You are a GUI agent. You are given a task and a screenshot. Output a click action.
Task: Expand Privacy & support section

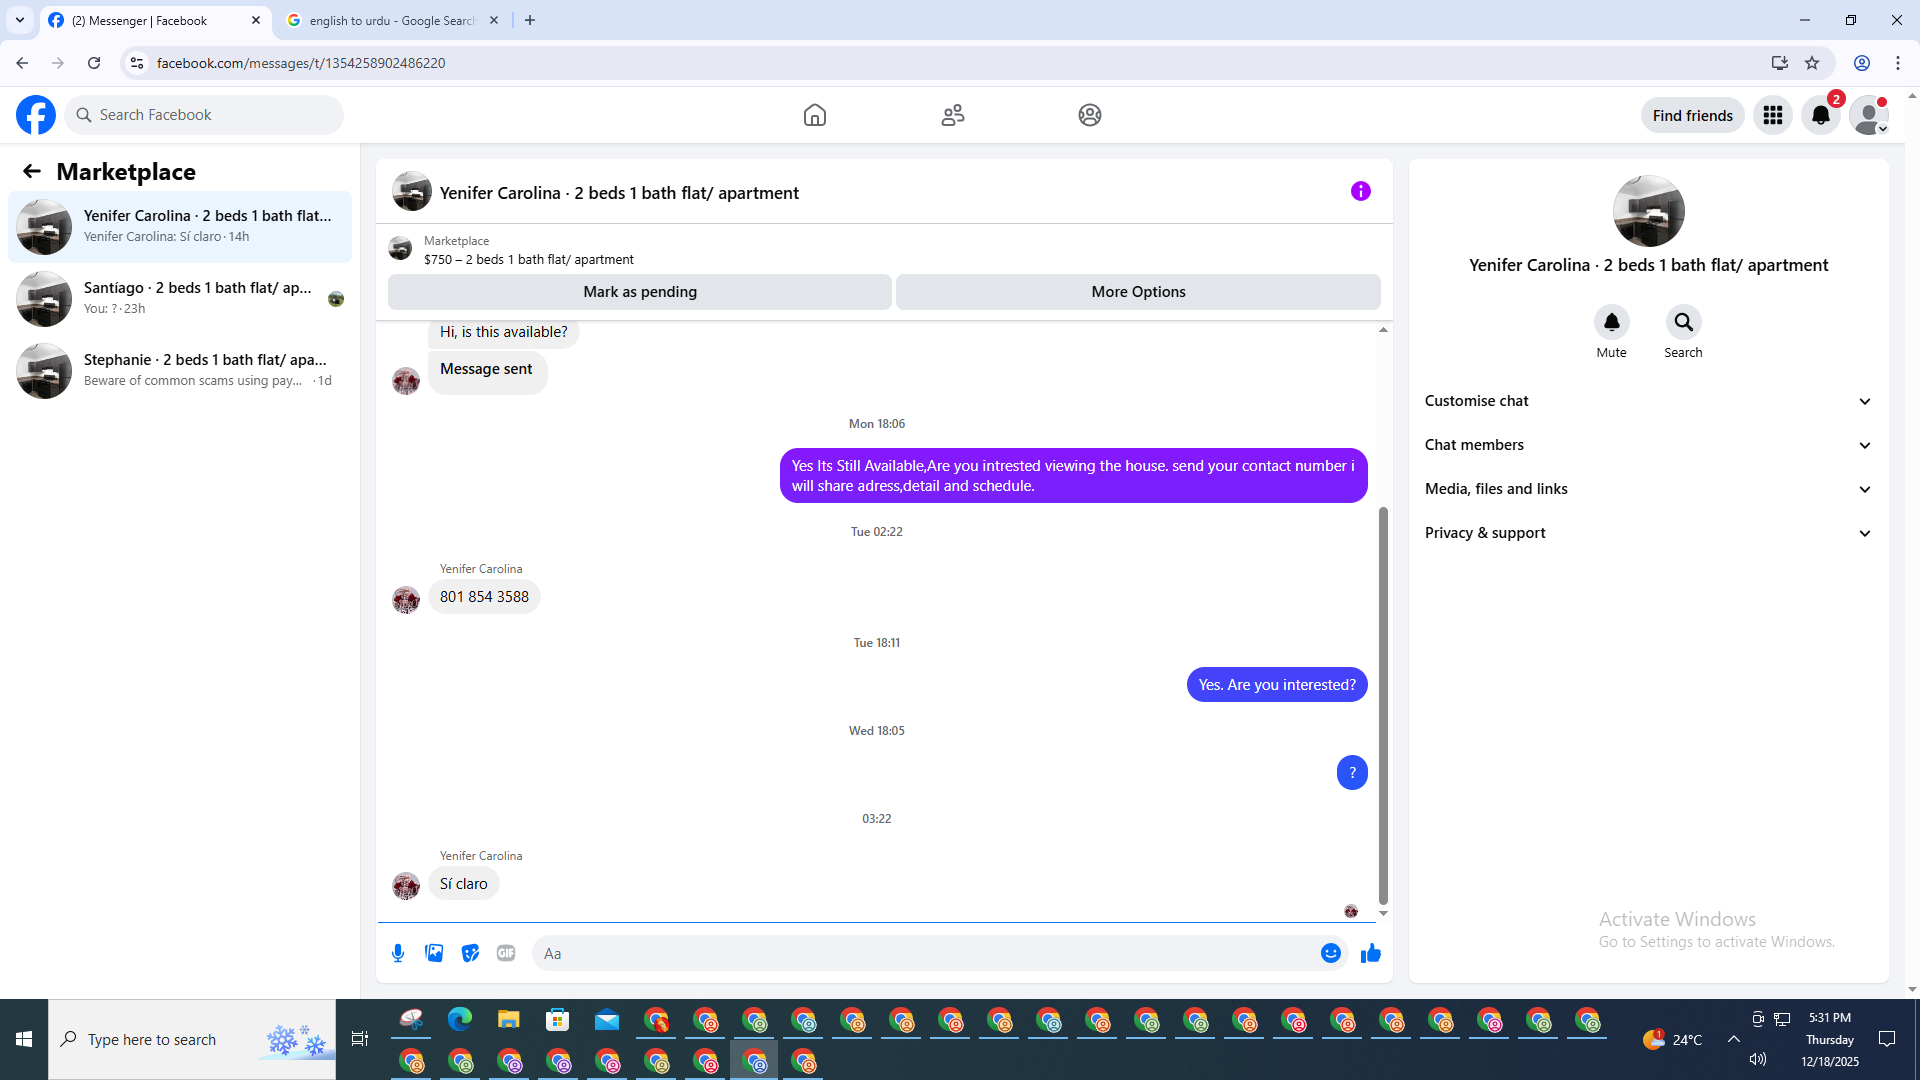(1648, 533)
